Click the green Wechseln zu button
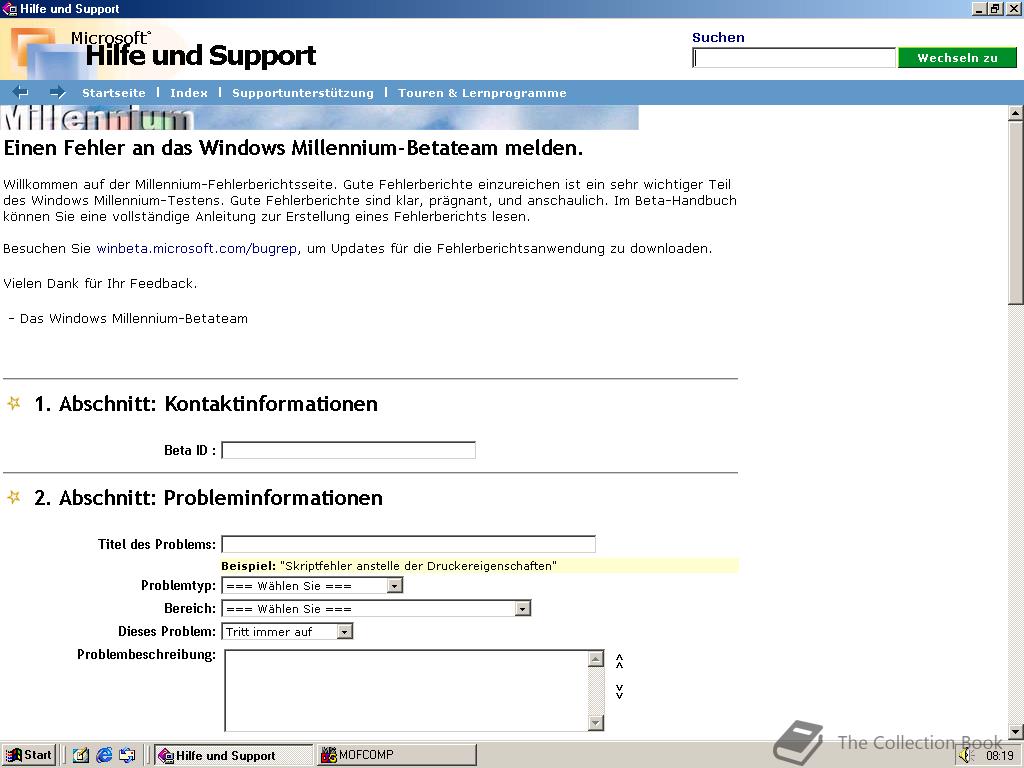Image resolution: width=1024 pixels, height=768 pixels. pyautogui.click(x=957, y=57)
